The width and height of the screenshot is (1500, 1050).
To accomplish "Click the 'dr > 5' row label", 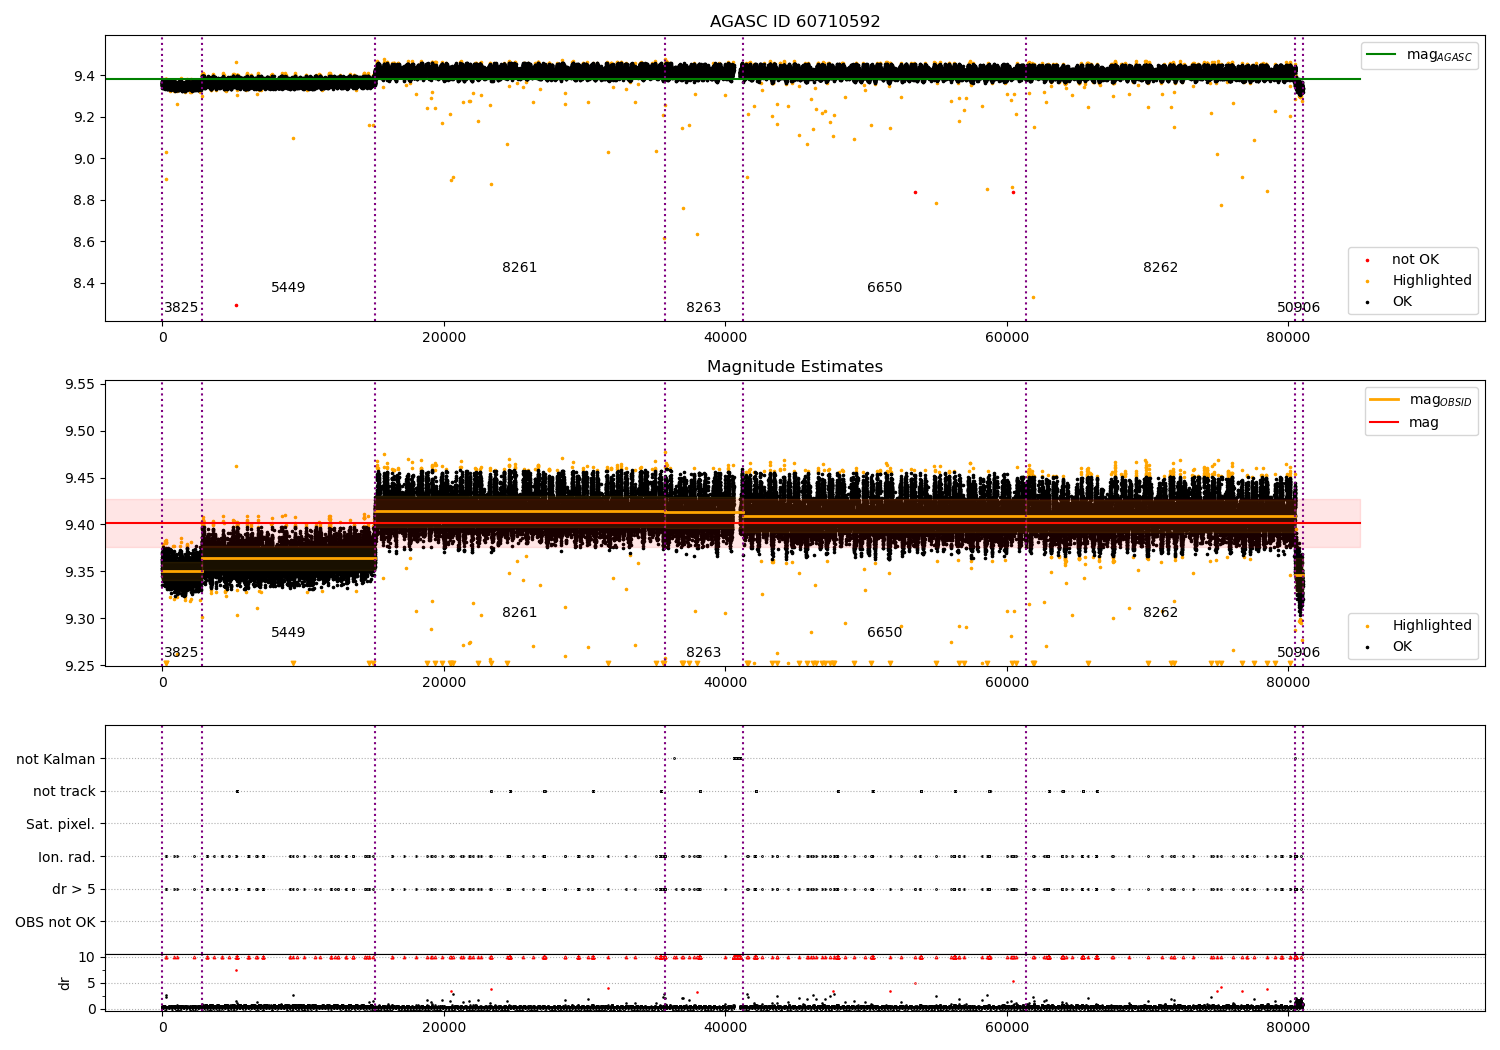I will coord(74,890).
